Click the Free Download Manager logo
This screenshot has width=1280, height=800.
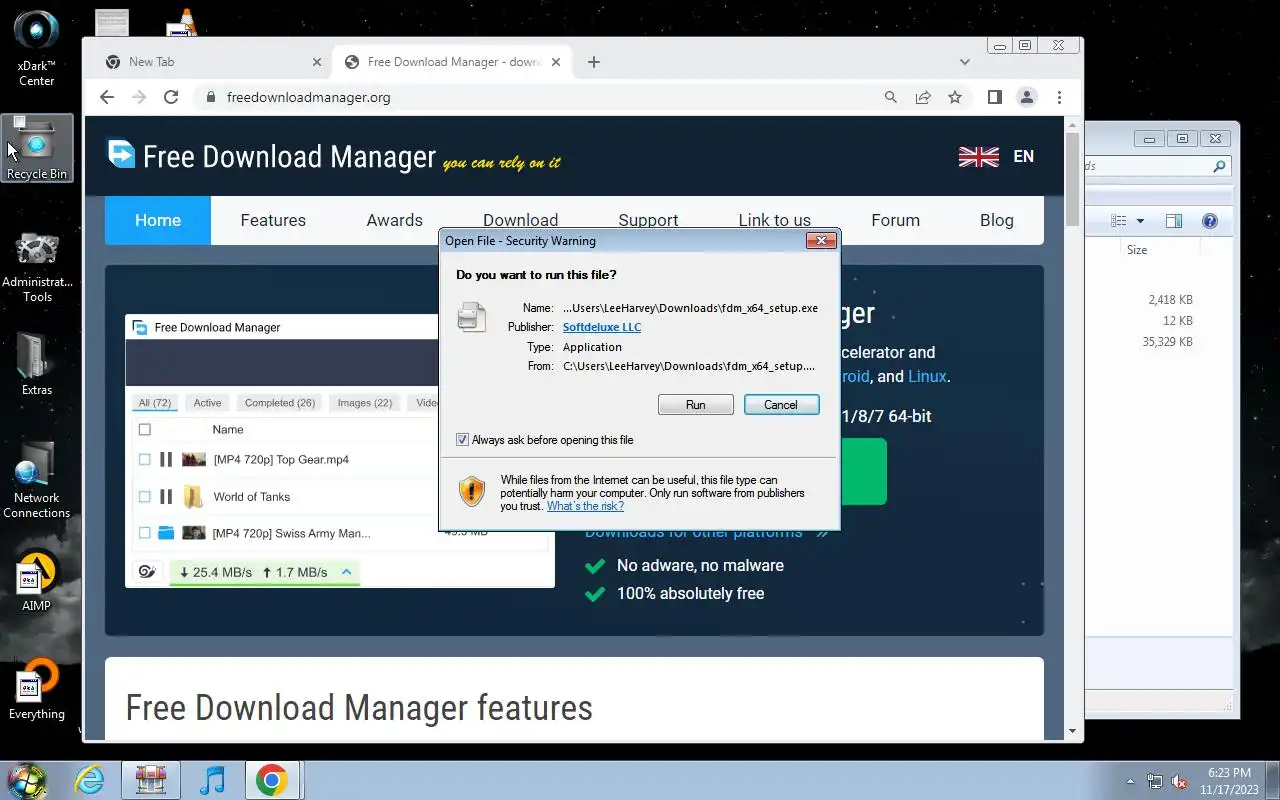click(121, 154)
